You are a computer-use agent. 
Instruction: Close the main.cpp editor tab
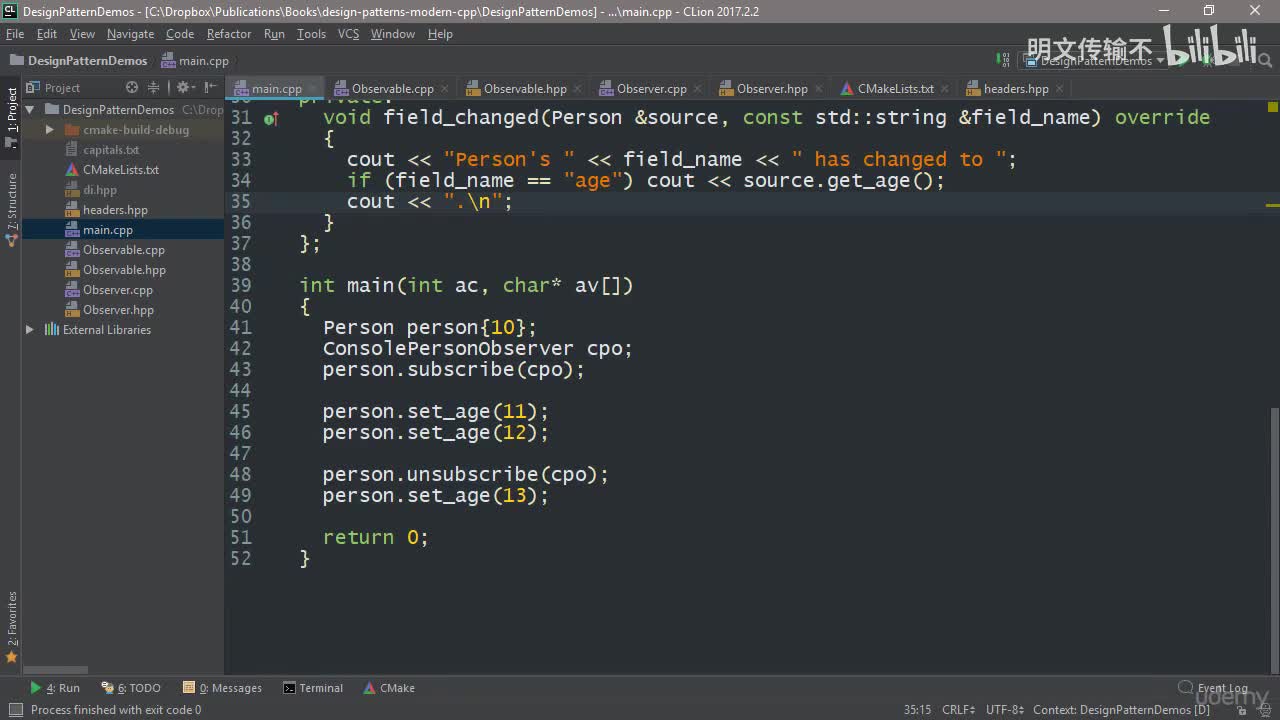point(314,89)
